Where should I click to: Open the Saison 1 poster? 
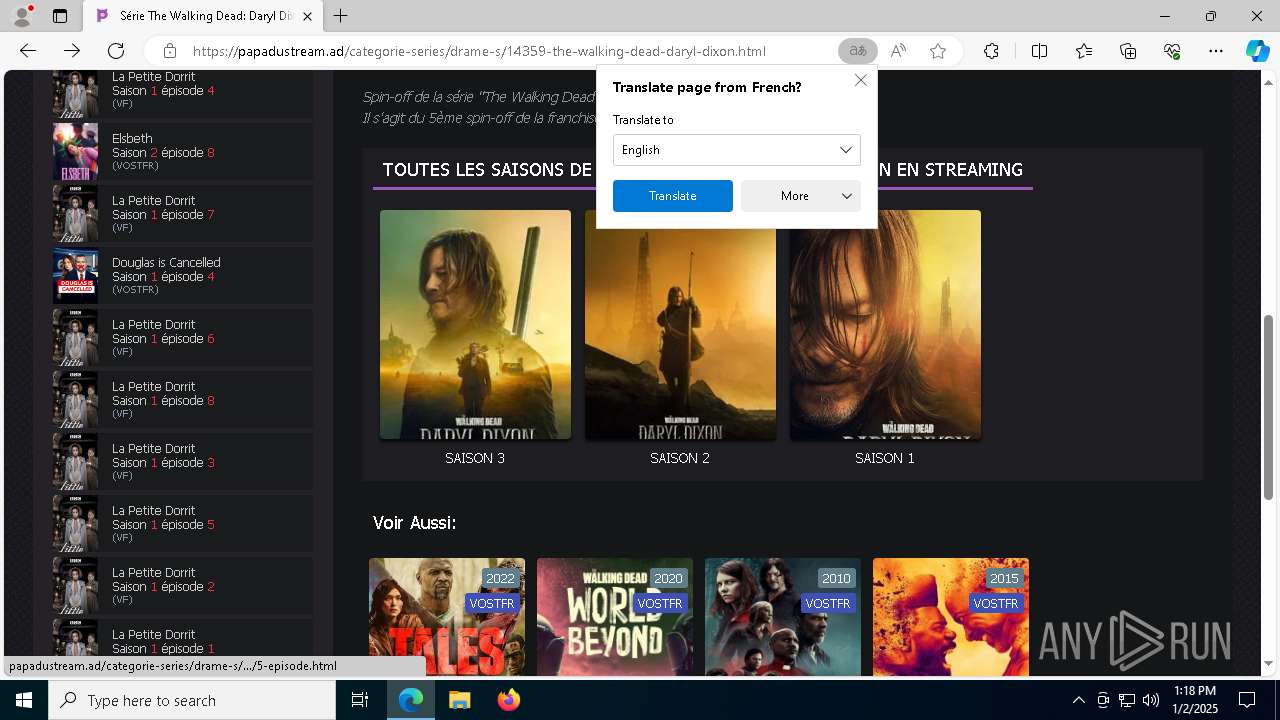click(x=885, y=325)
